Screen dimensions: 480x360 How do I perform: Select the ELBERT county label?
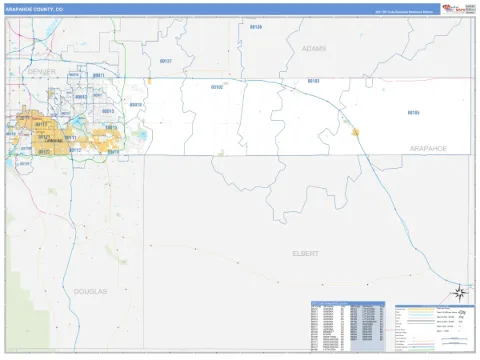306,254
